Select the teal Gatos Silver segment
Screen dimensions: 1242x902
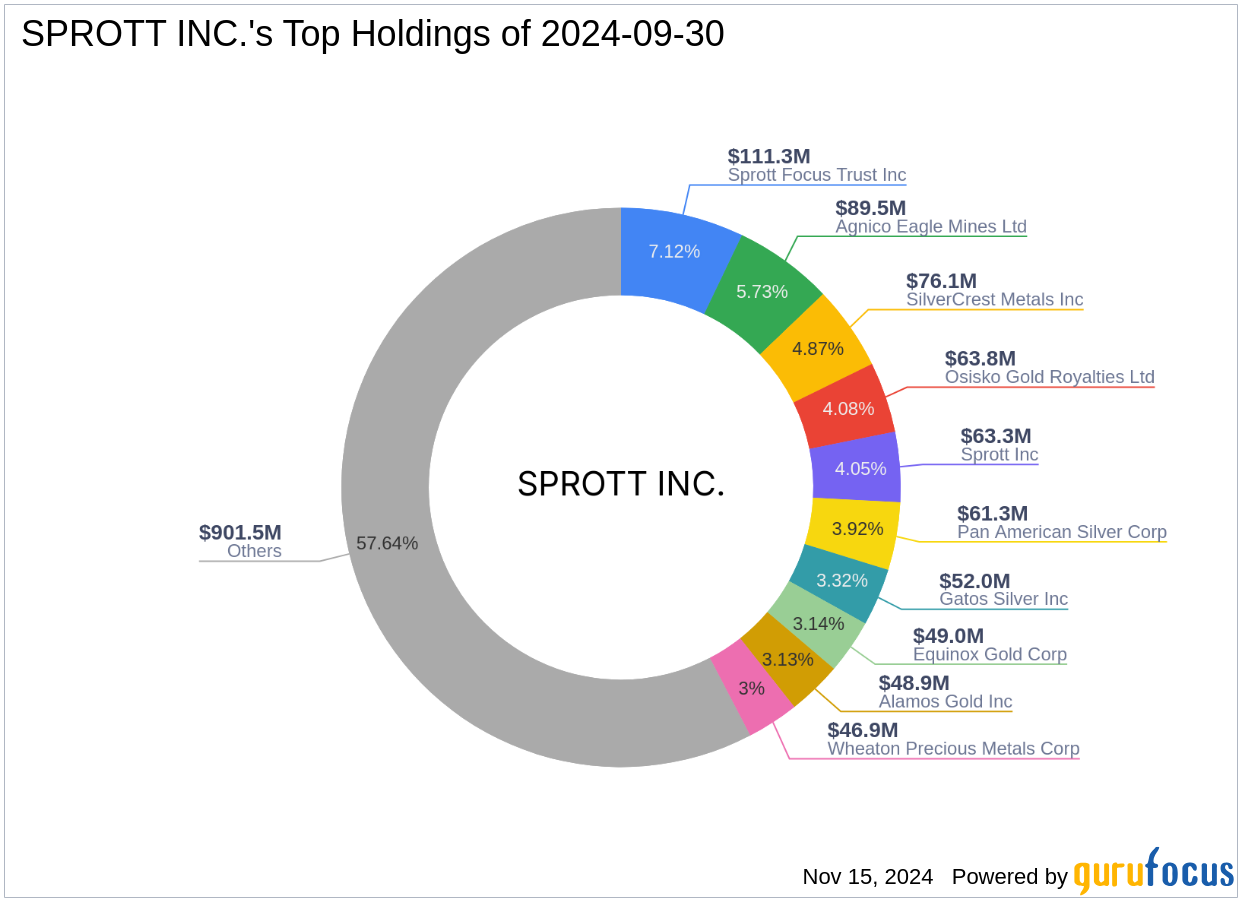click(x=845, y=580)
